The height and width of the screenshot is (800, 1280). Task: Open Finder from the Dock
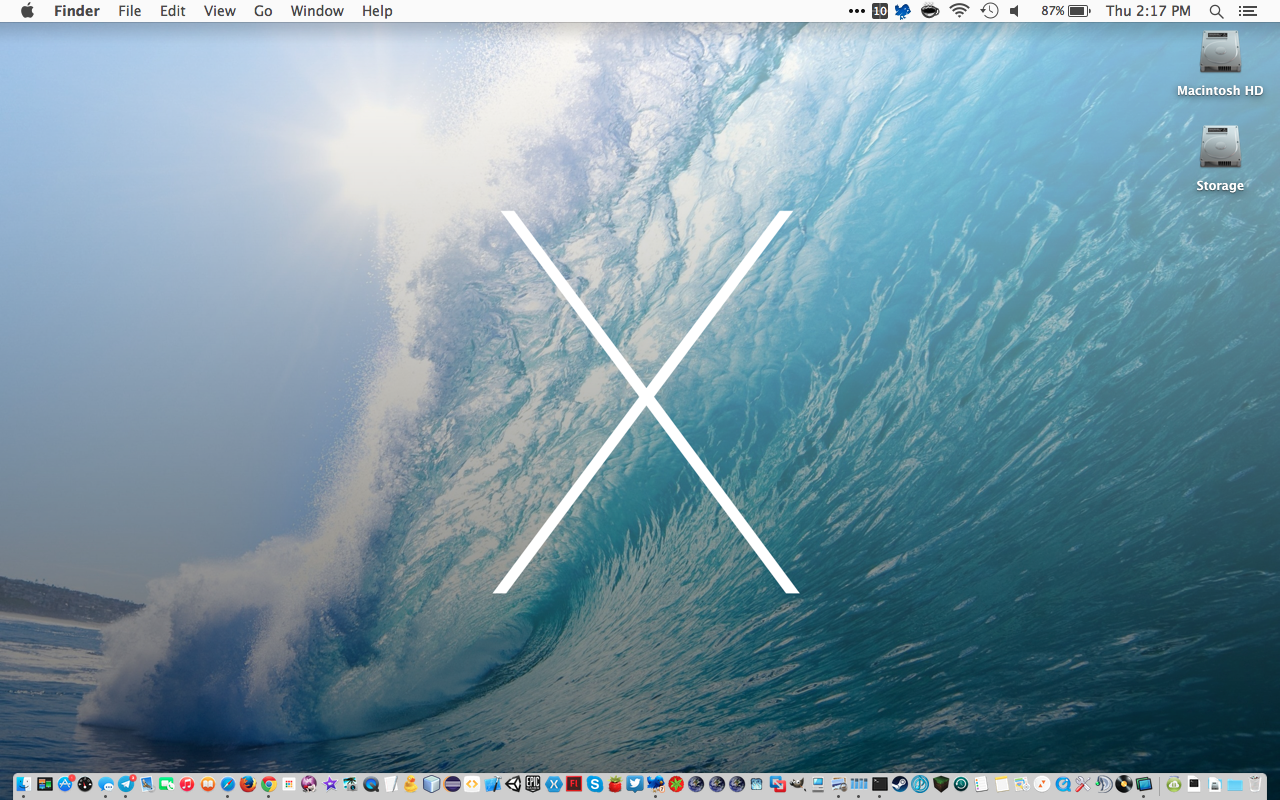pyautogui.click(x=24, y=784)
